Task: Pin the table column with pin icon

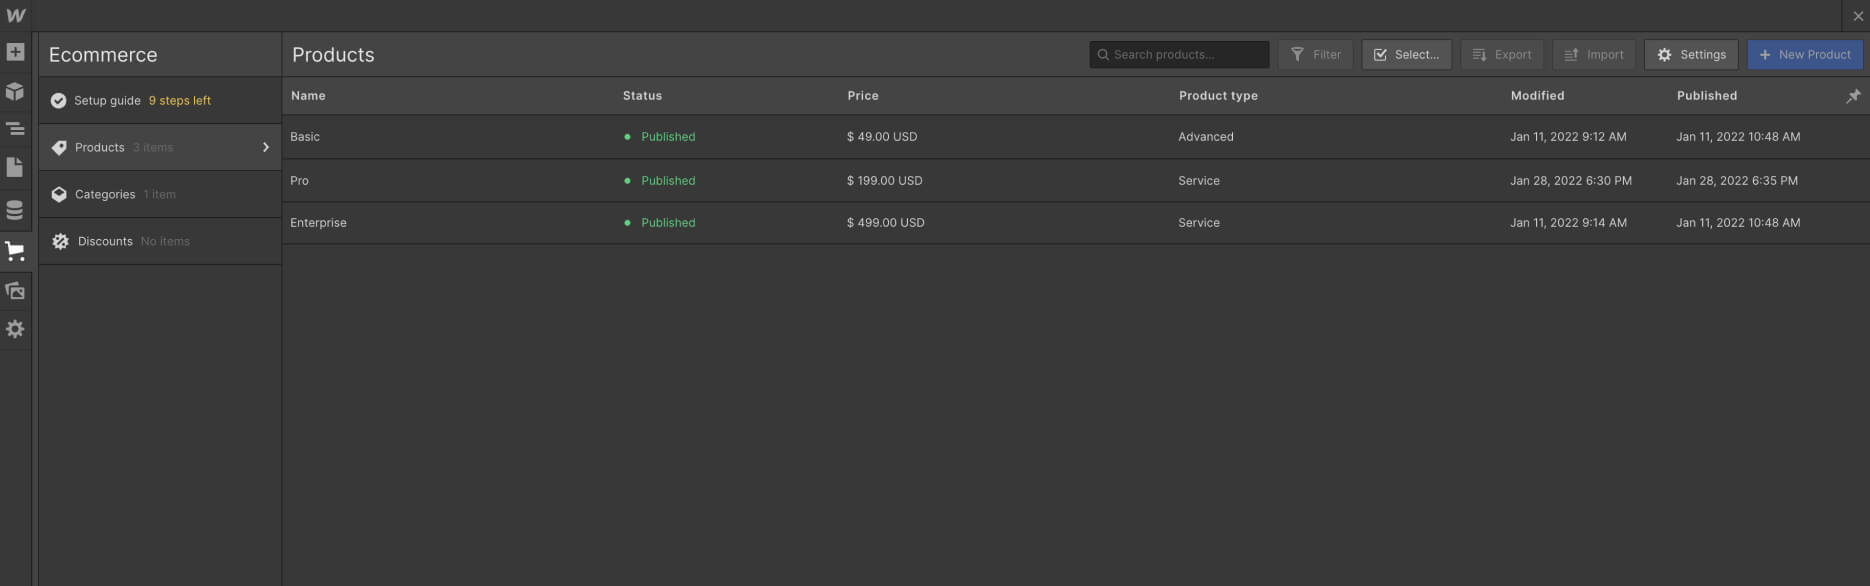Action: pyautogui.click(x=1853, y=96)
